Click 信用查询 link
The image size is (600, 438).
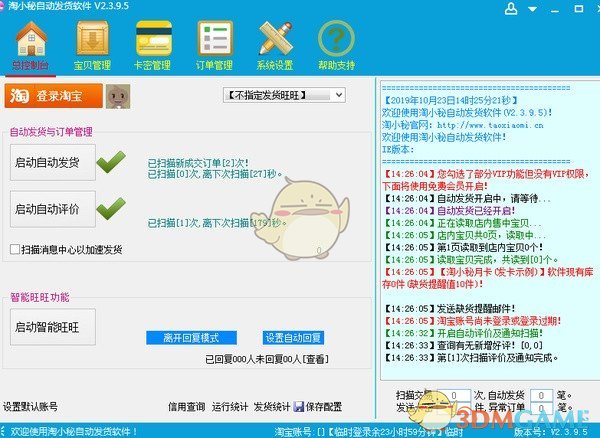[x=187, y=407]
